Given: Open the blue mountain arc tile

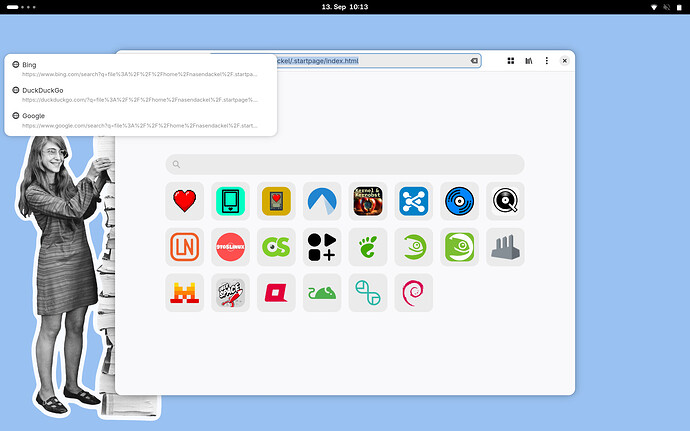Looking at the screenshot, I should coord(322,201).
